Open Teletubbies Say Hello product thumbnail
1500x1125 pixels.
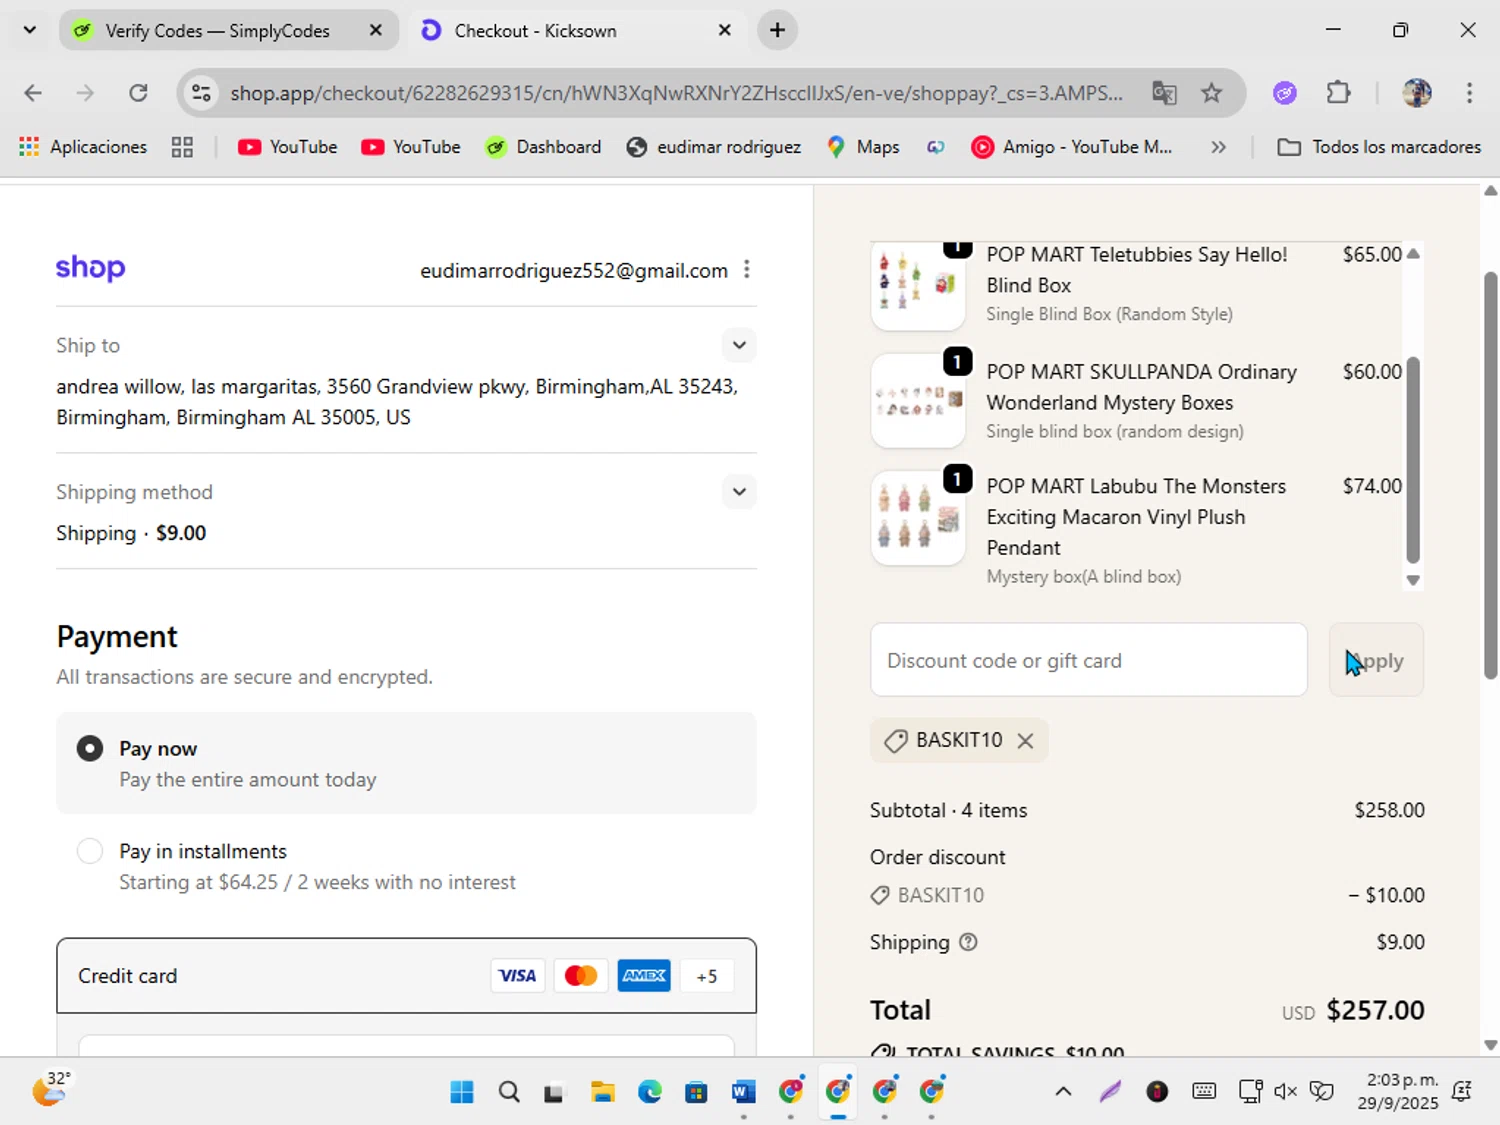point(918,286)
